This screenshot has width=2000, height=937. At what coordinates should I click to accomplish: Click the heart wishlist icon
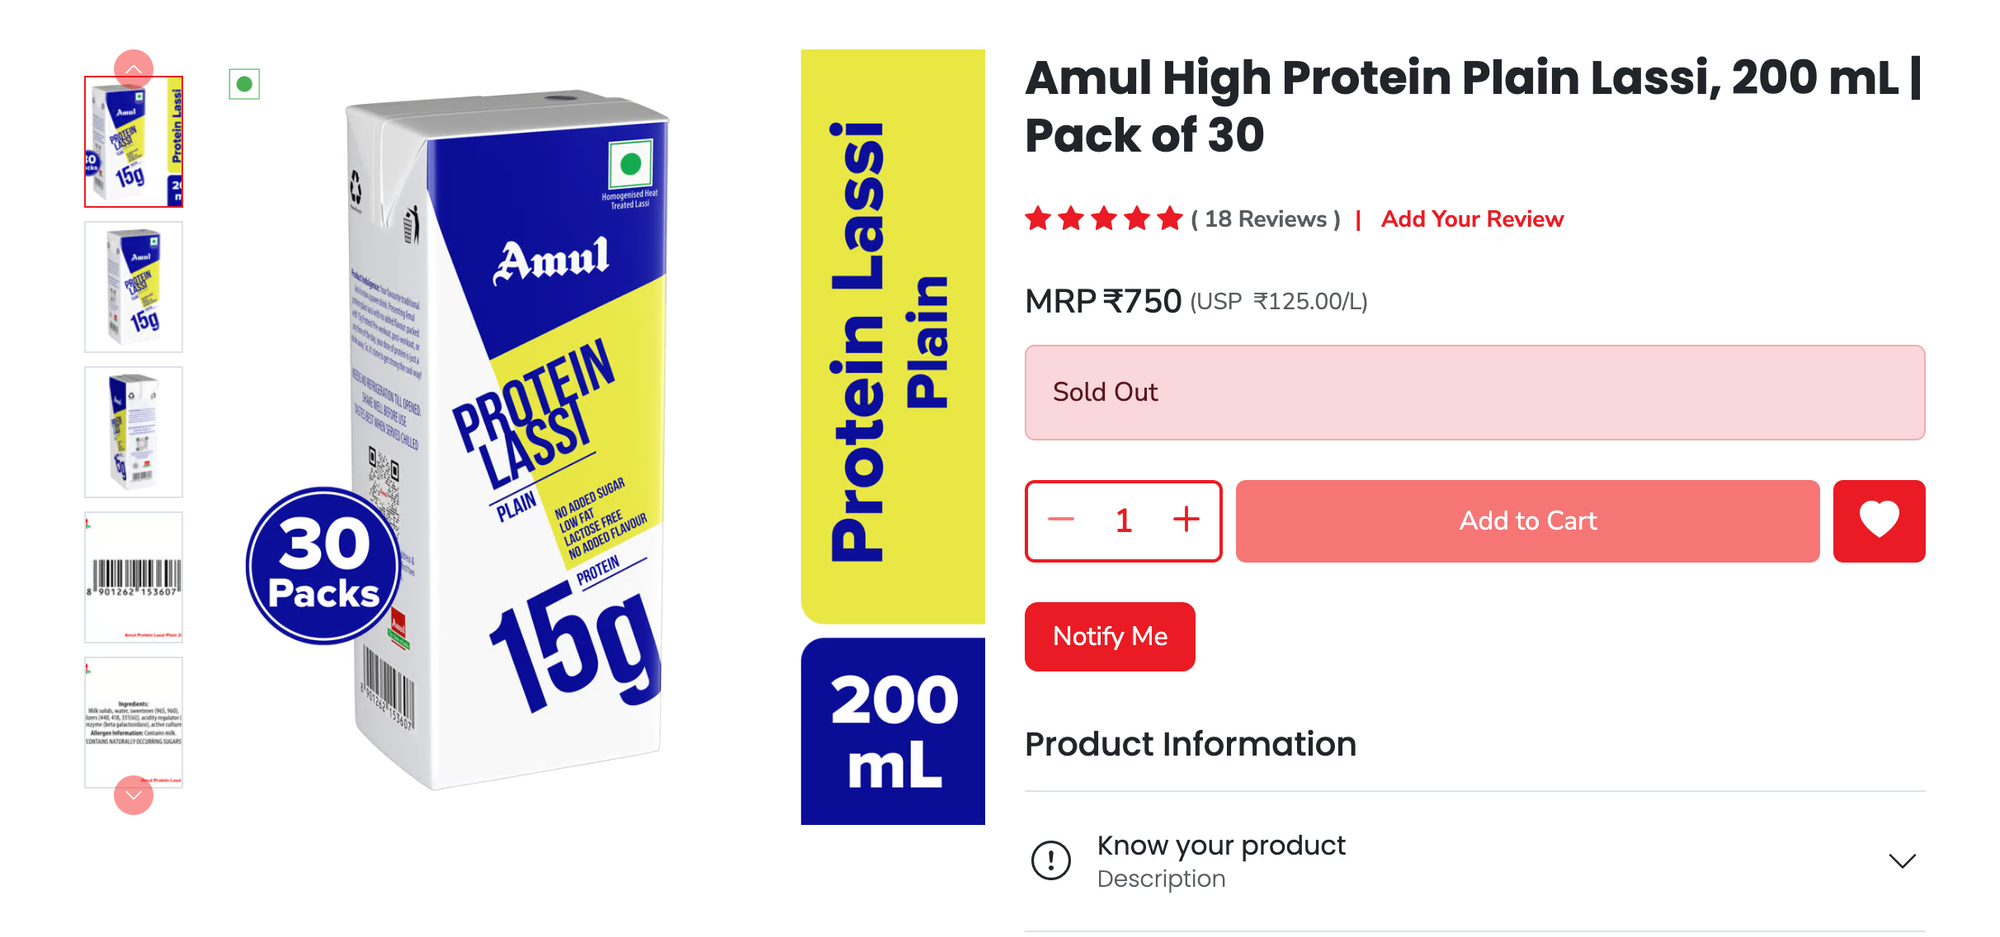point(1878,521)
